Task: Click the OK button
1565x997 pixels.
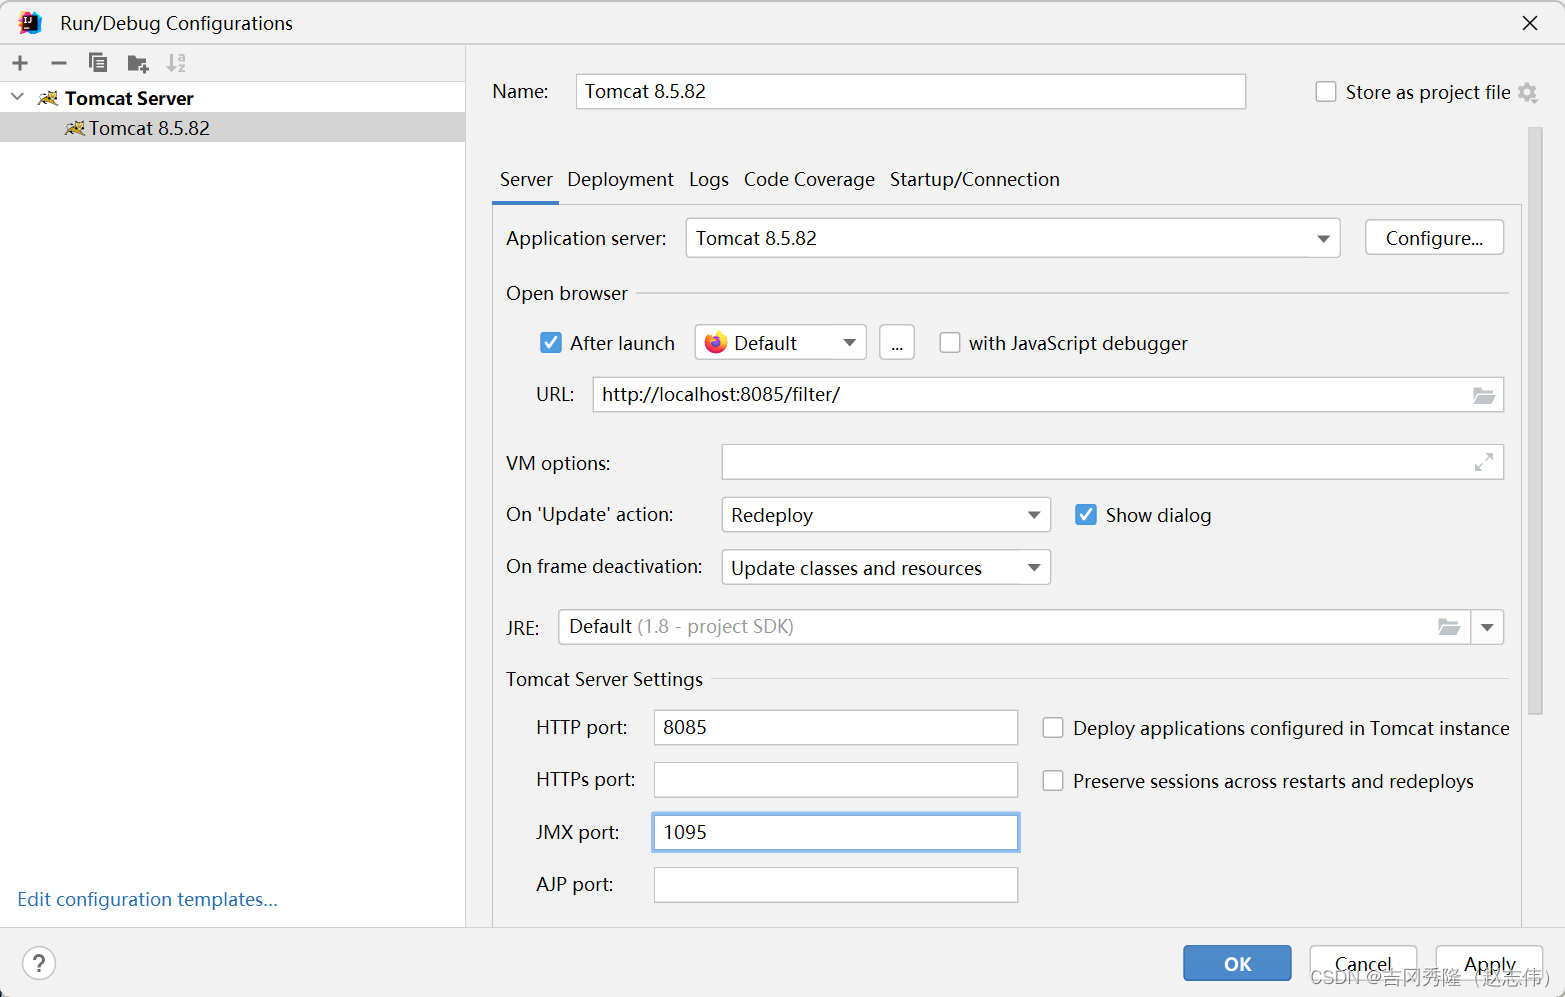Action: coord(1237,964)
